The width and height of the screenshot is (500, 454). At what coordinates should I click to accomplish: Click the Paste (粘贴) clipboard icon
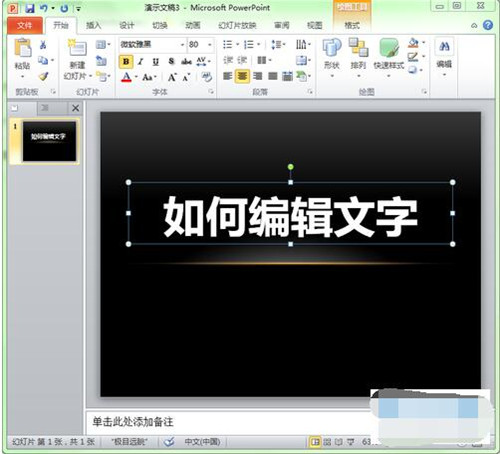(x=22, y=47)
